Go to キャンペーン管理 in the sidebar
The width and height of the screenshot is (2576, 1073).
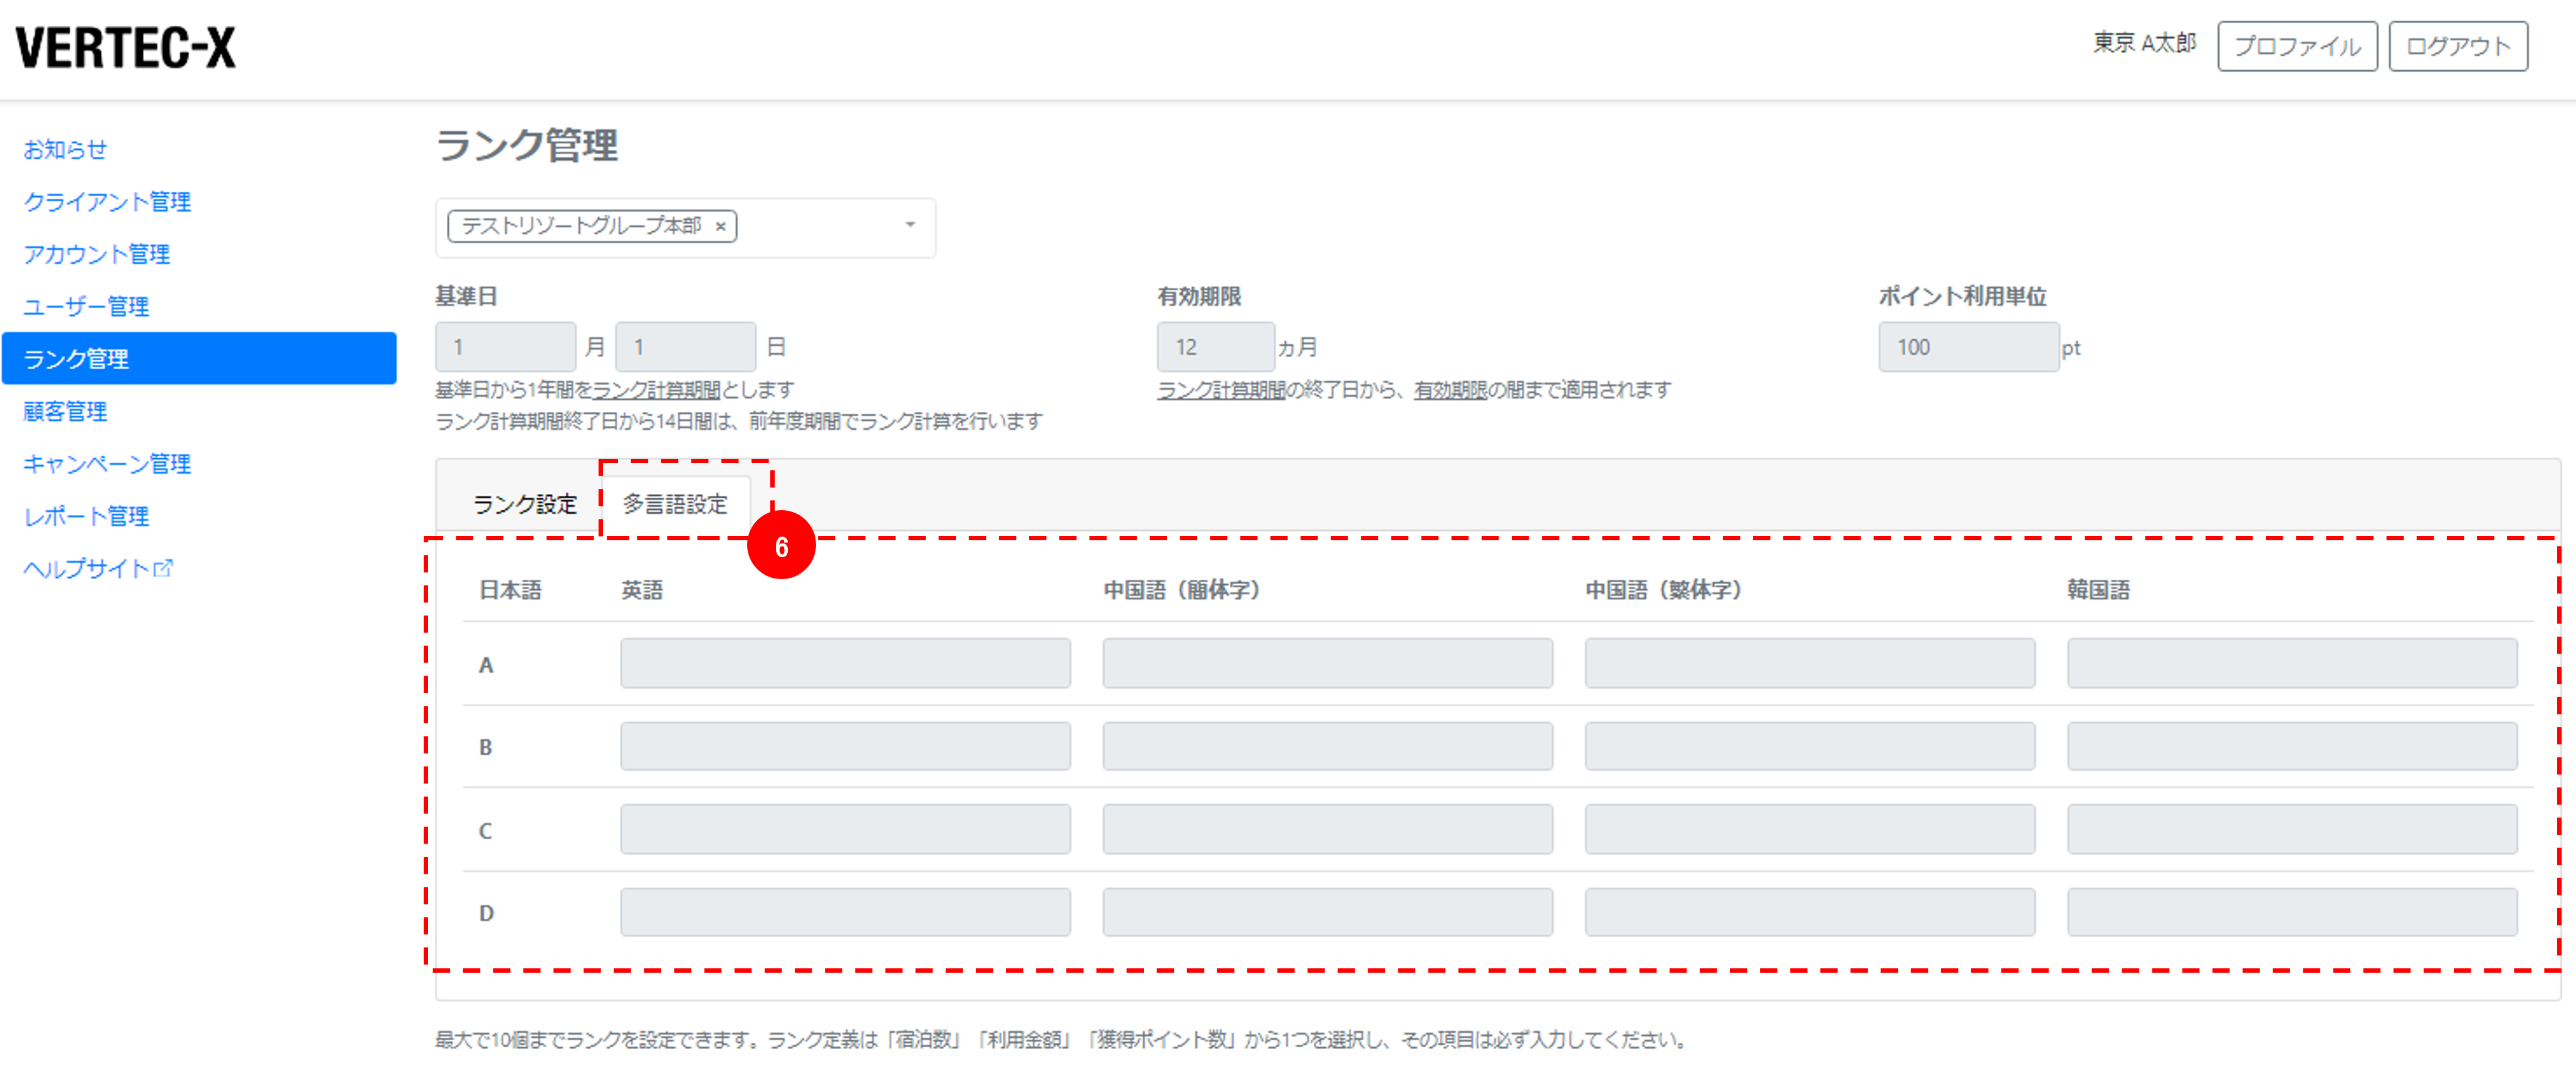pos(107,464)
